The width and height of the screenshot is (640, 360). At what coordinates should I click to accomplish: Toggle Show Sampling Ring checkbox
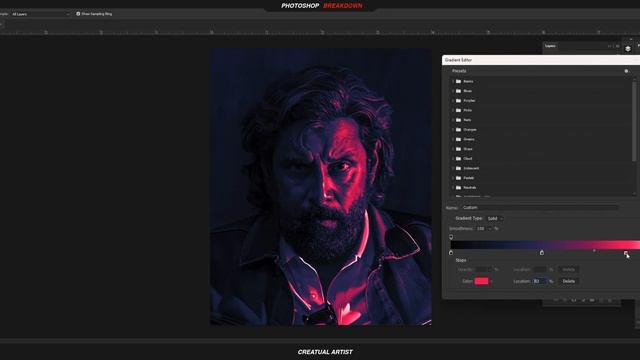(x=78, y=14)
